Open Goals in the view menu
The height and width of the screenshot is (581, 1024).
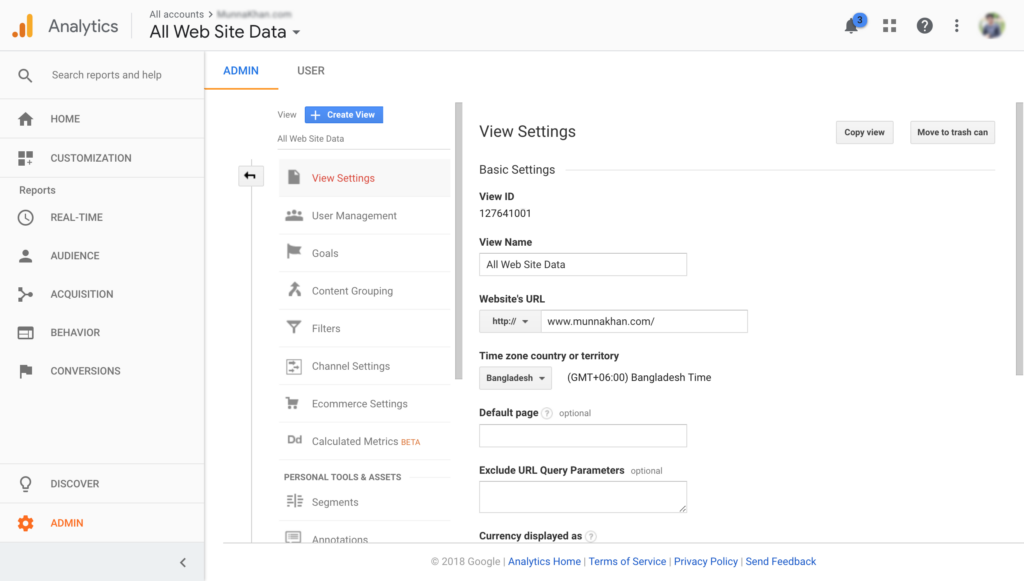point(325,253)
